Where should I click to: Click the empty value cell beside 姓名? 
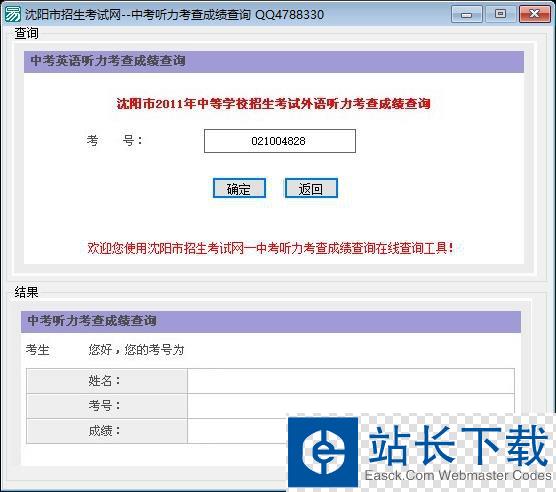point(351,381)
